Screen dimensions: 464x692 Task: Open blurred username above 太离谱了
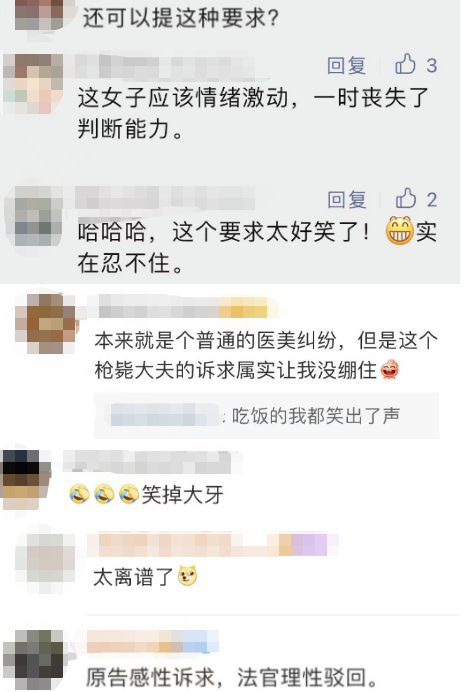click(213, 545)
